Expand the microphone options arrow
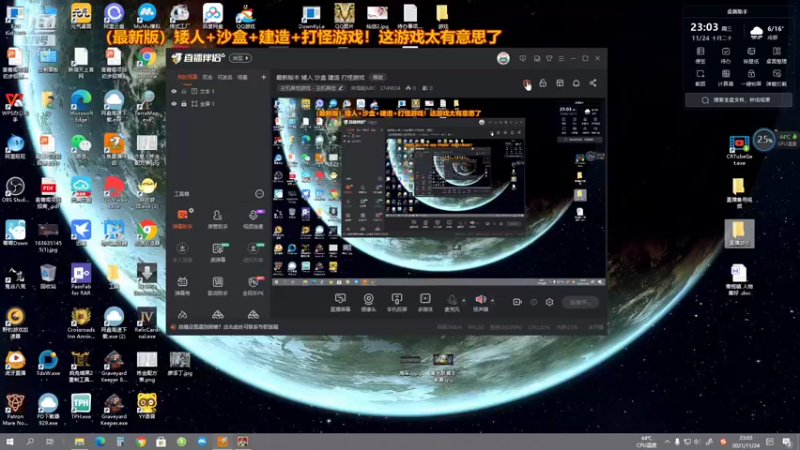The height and width of the screenshot is (450, 800). pos(463,300)
